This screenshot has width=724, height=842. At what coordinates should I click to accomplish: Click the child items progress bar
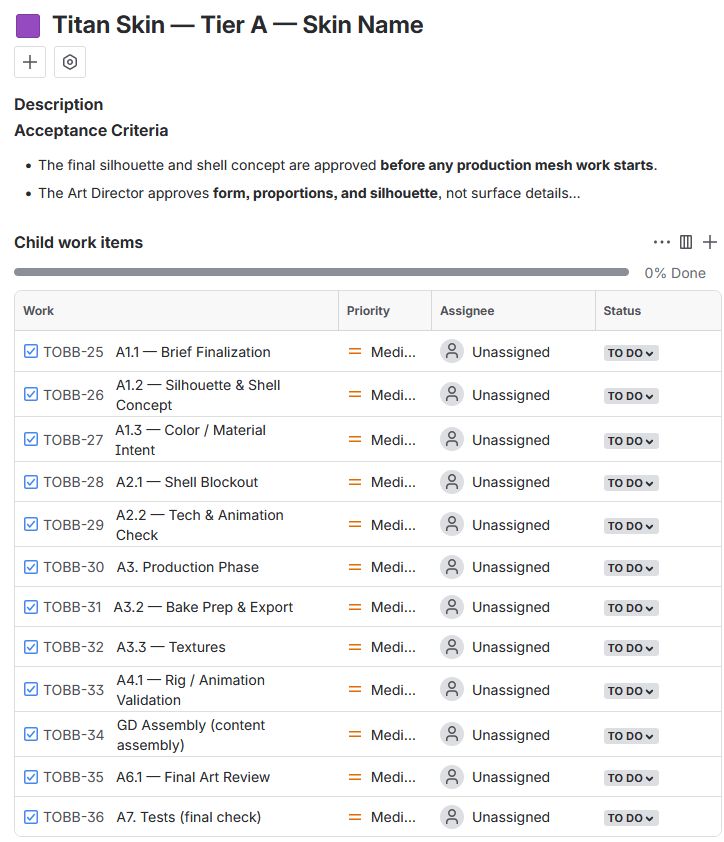tap(321, 272)
